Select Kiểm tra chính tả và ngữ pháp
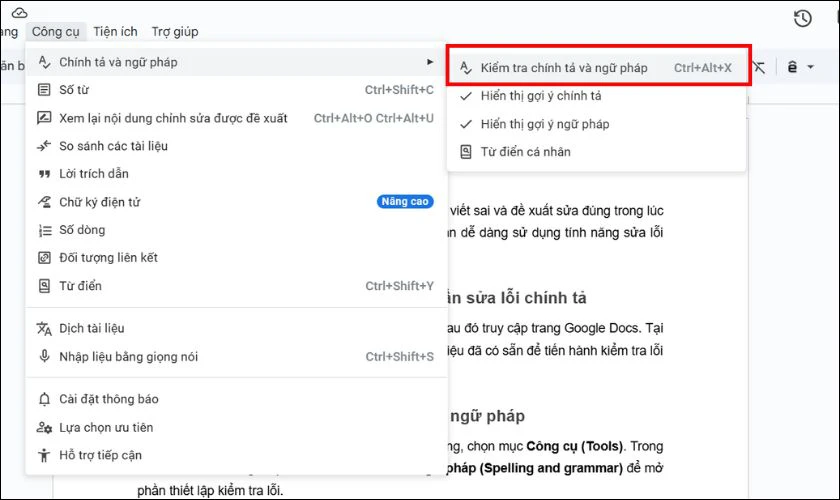The image size is (840, 500). 596,68
